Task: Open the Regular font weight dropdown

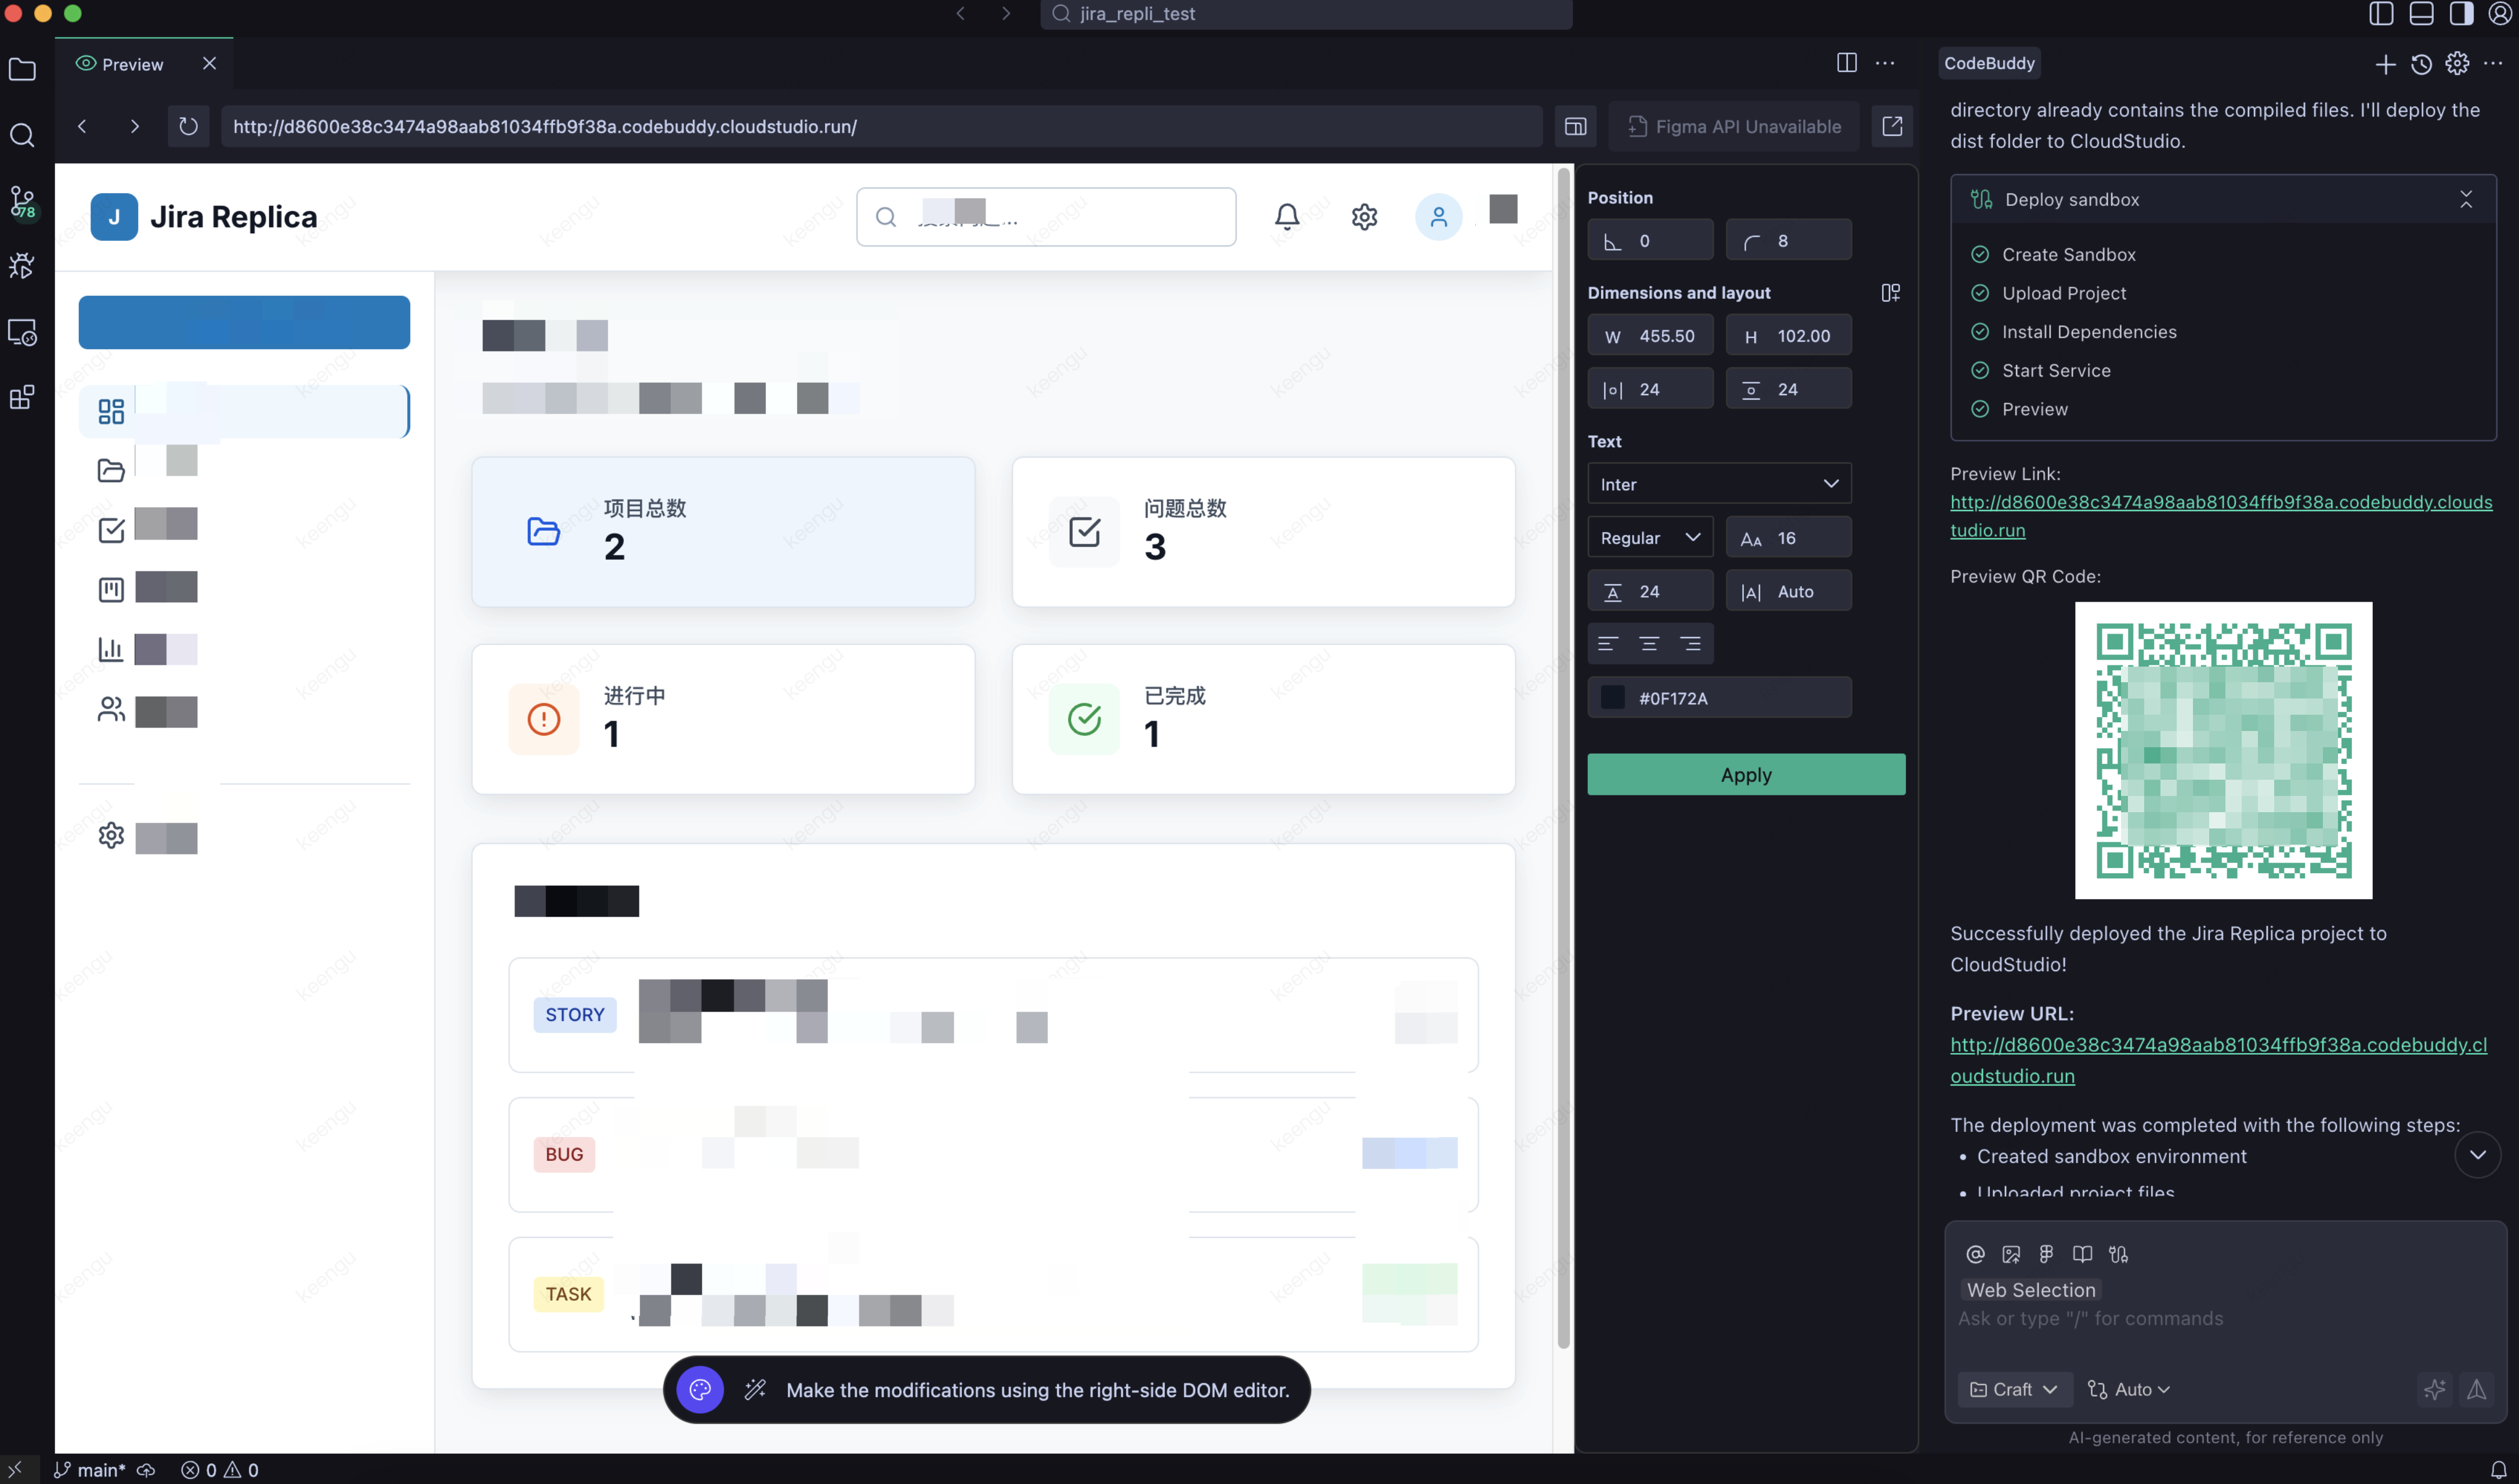Action: 1650,538
